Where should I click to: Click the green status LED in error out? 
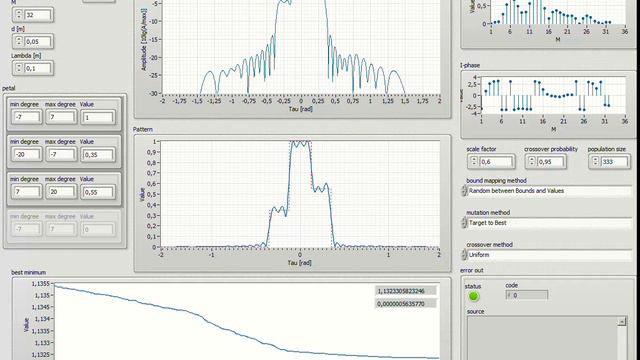coord(473,296)
